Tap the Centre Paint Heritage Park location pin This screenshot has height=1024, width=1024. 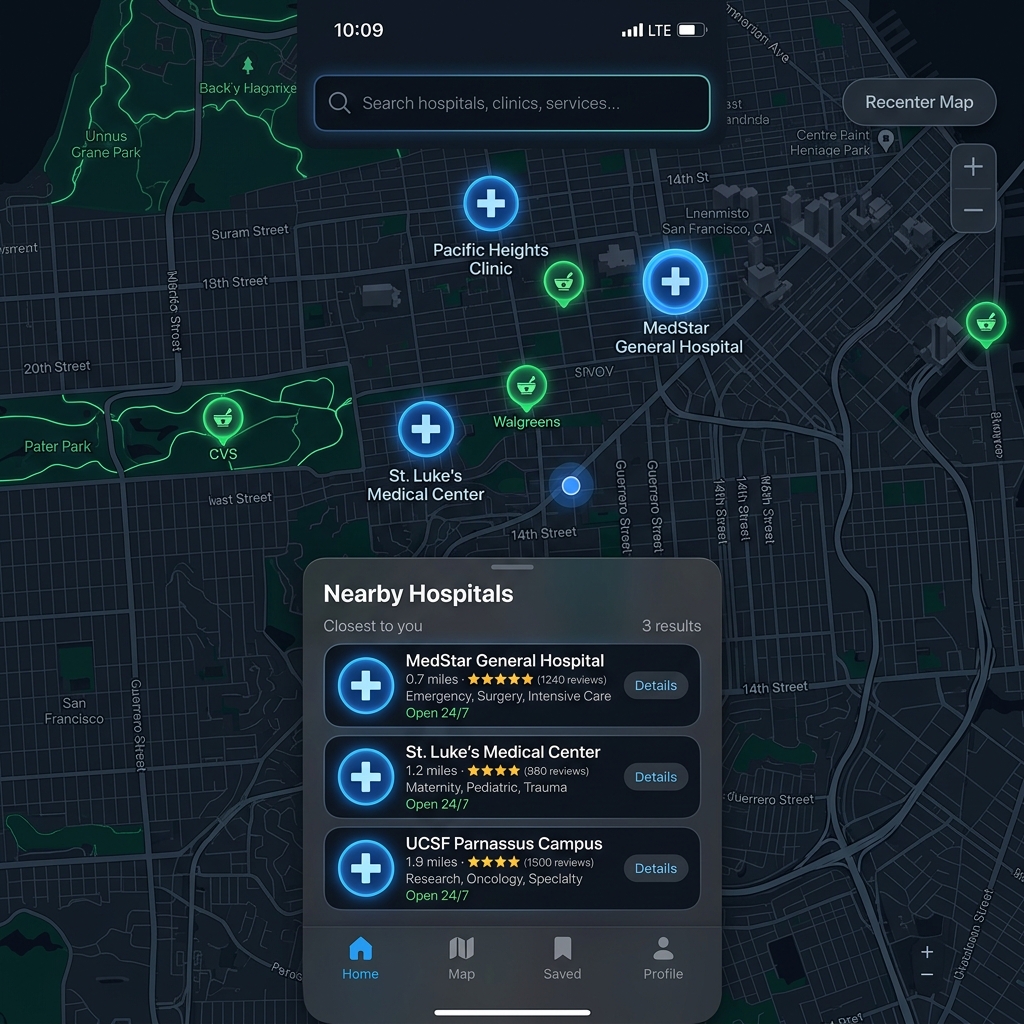coord(886,140)
